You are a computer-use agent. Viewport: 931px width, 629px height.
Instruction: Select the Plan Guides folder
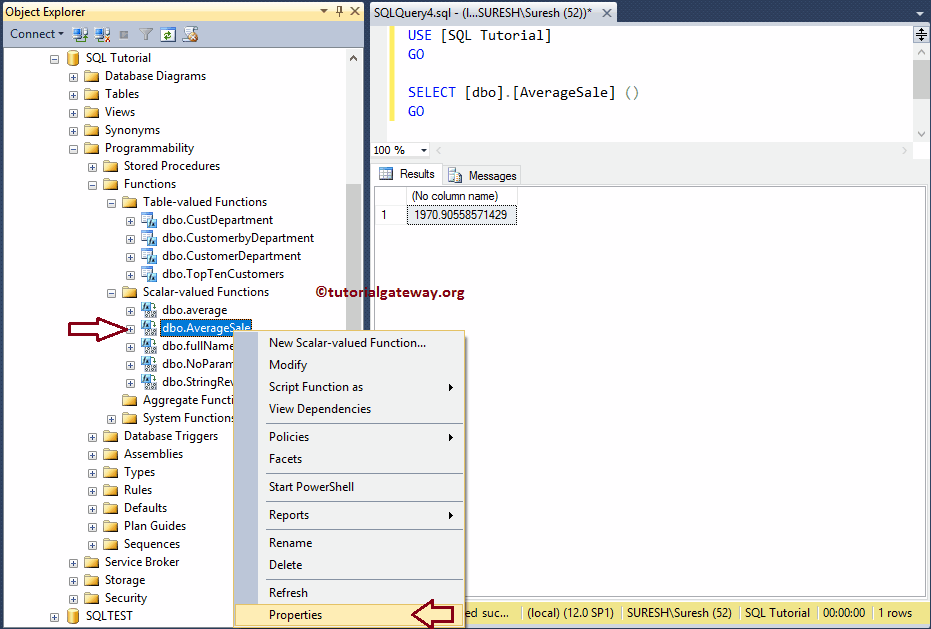pos(154,526)
